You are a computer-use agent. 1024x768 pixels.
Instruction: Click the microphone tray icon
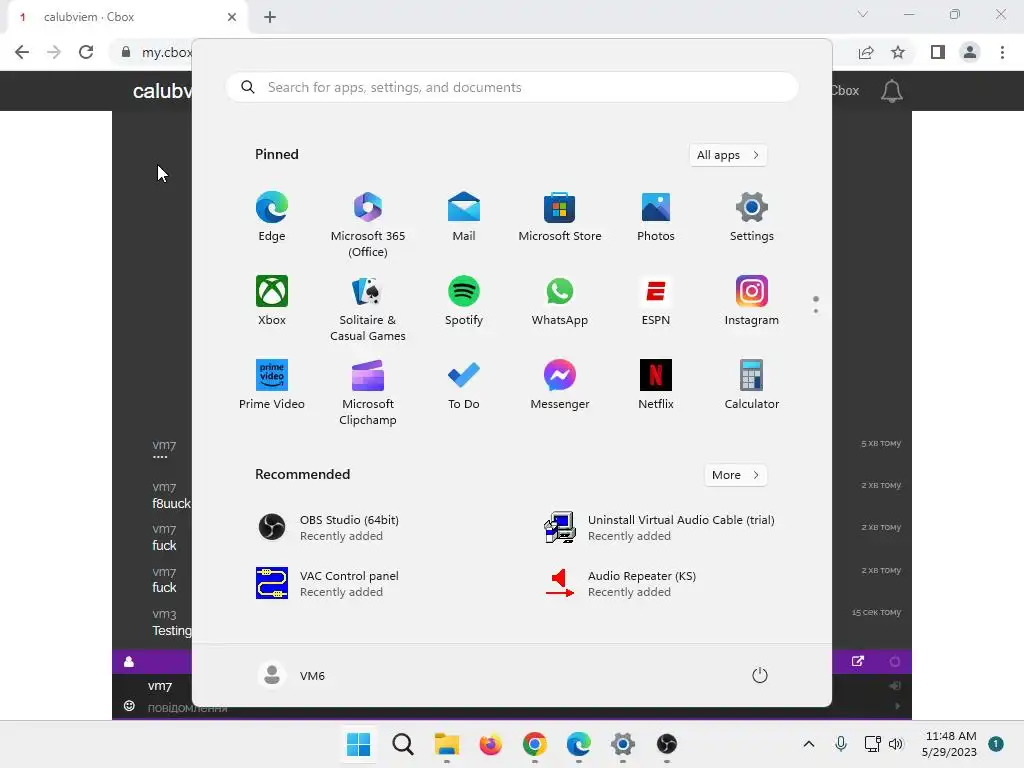pyautogui.click(x=841, y=744)
